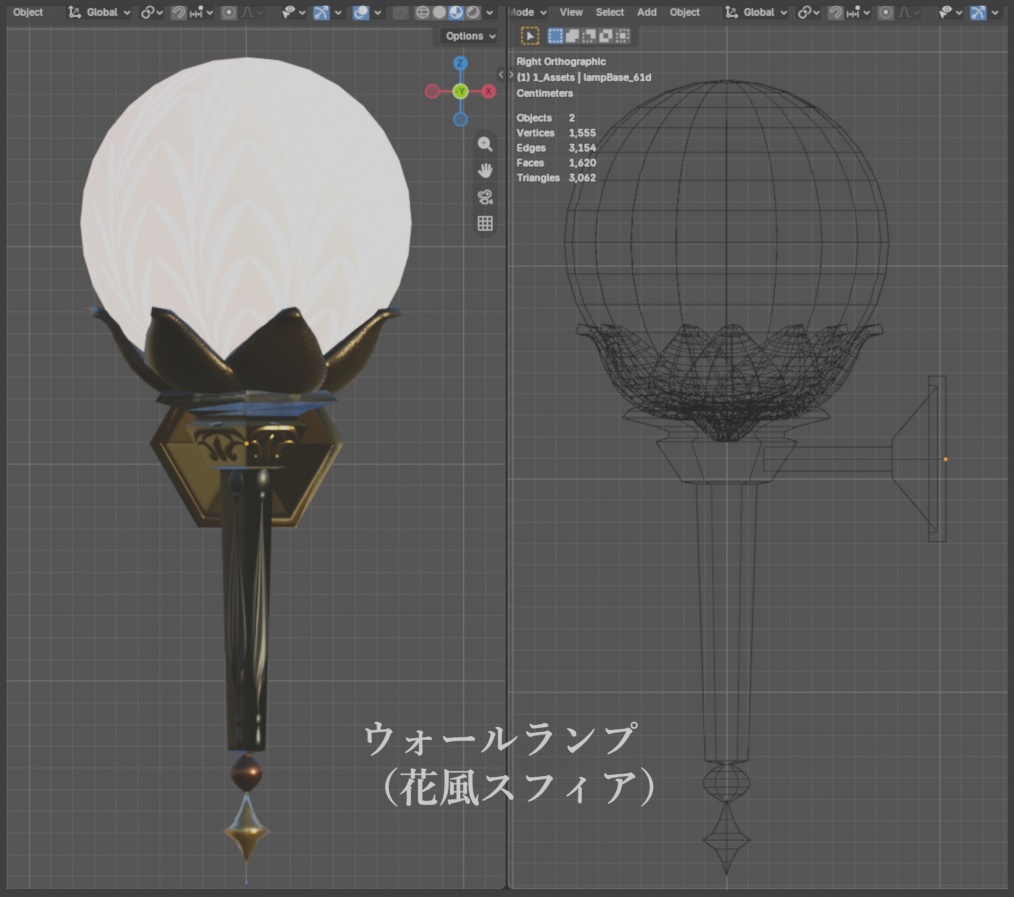The image size is (1014, 897).
Task: Collapse sidebar arrow at left viewport edge
Action: click(x=501, y=75)
